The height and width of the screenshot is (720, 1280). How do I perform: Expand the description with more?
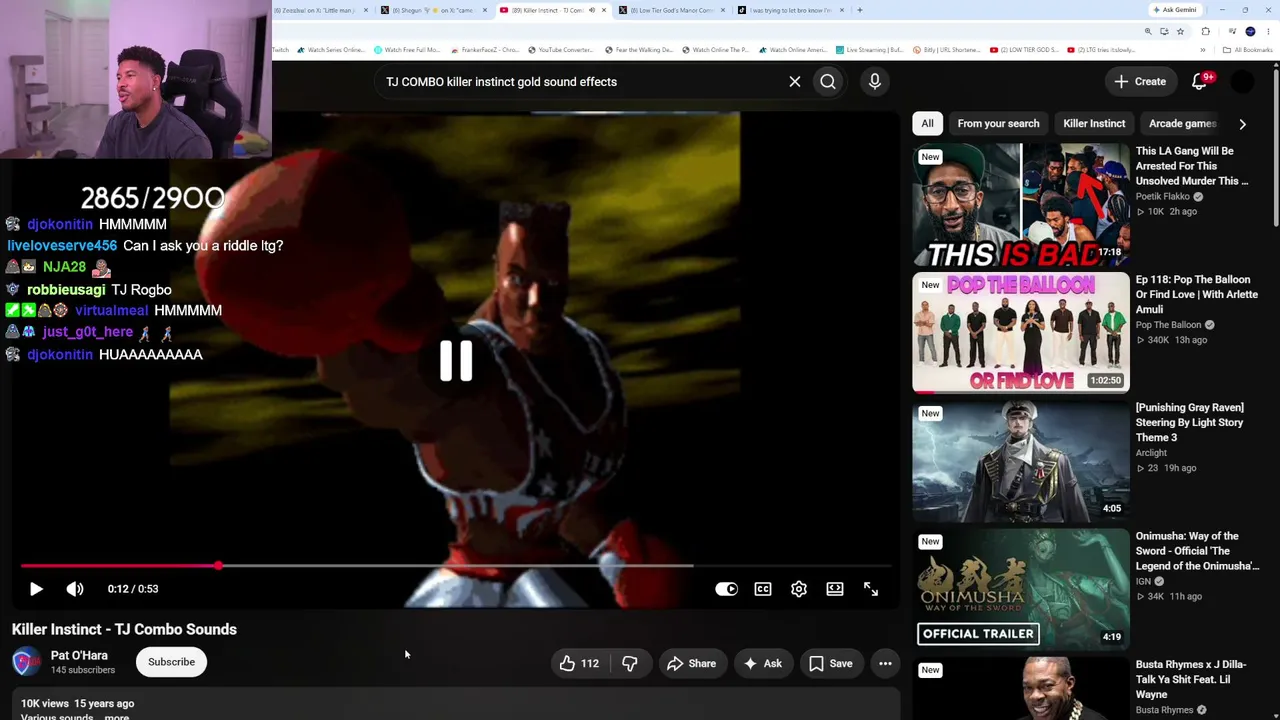(117, 716)
